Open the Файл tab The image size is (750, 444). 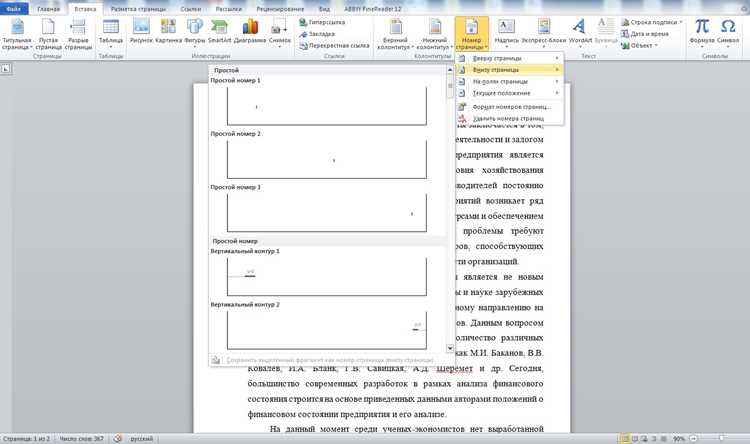[14, 9]
